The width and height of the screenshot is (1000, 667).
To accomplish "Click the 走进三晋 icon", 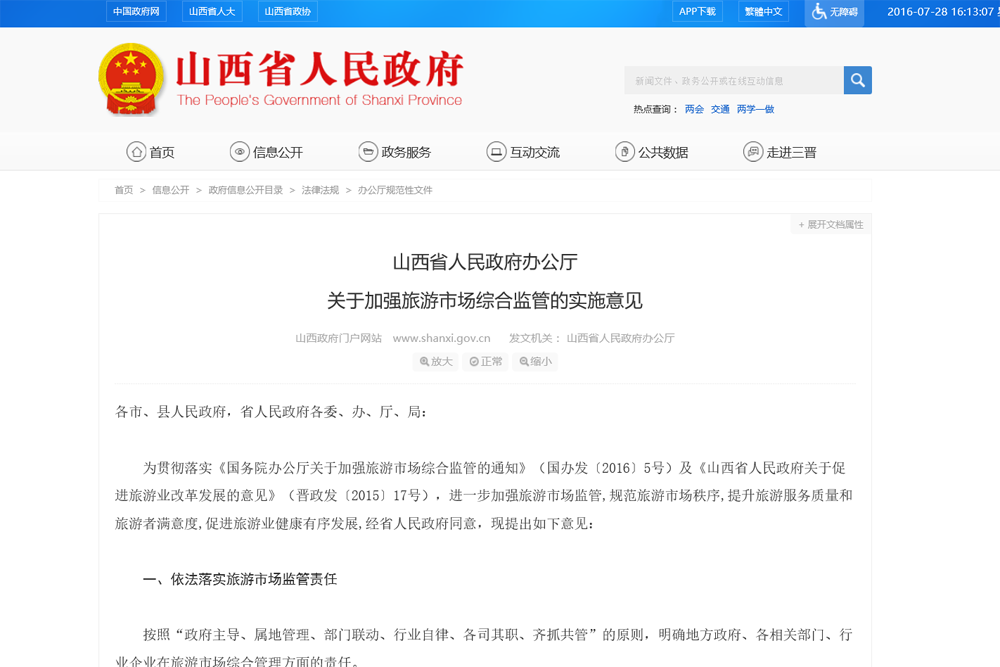I will pos(753,152).
